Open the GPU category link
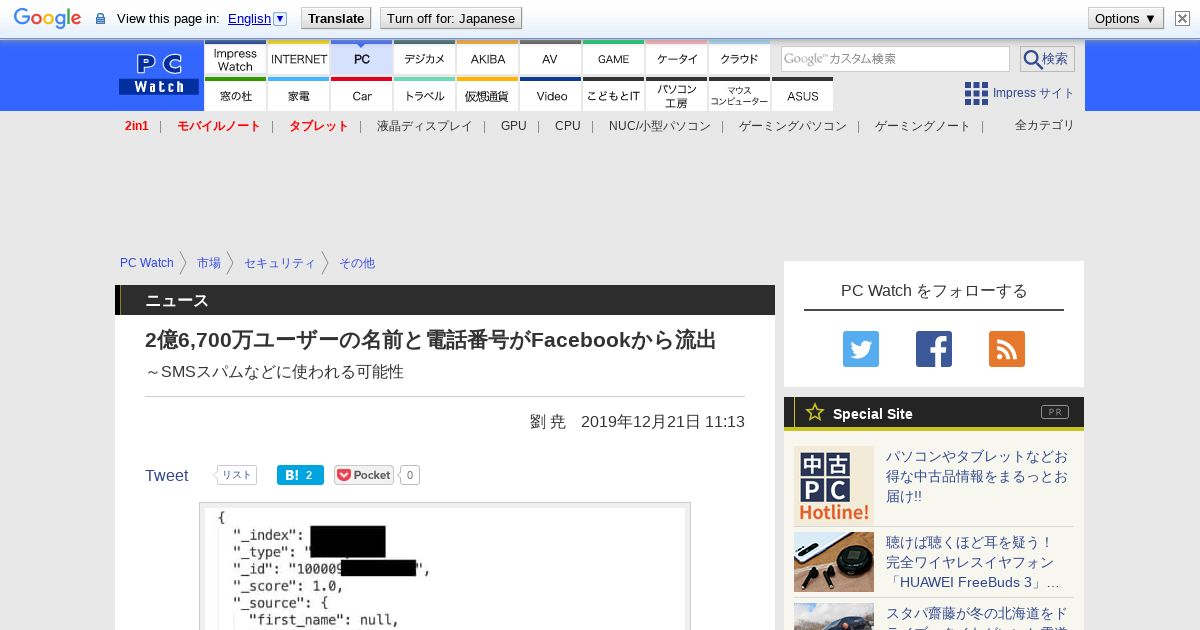This screenshot has width=1200, height=630. [514, 126]
